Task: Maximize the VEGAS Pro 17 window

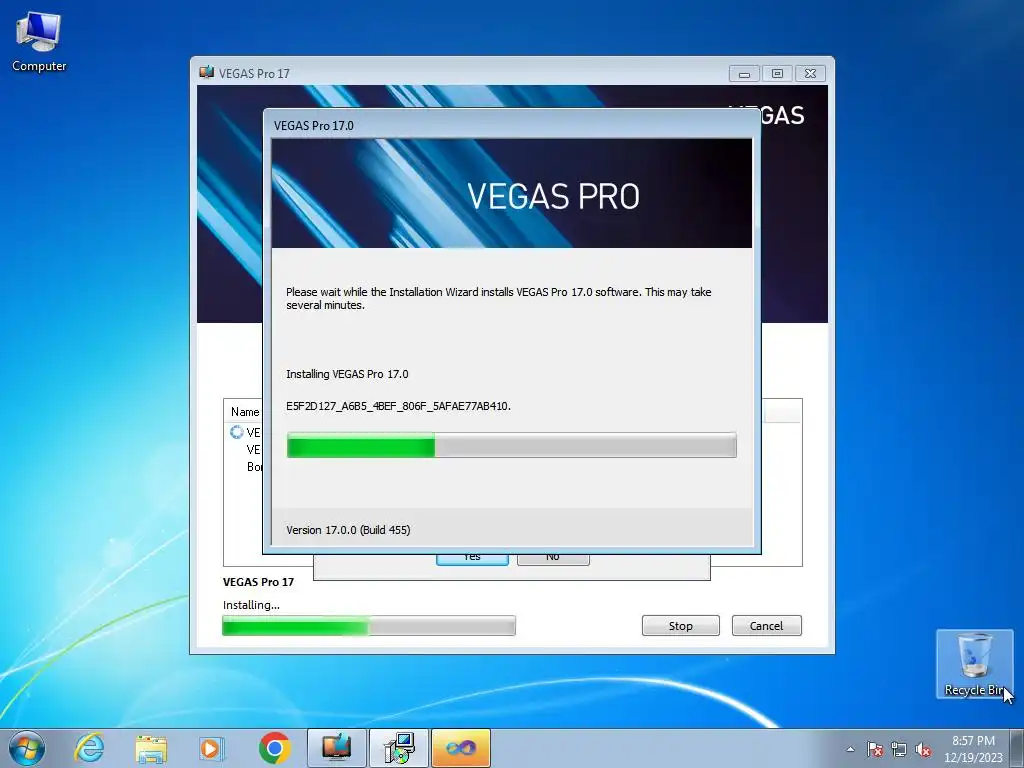Action: point(777,74)
